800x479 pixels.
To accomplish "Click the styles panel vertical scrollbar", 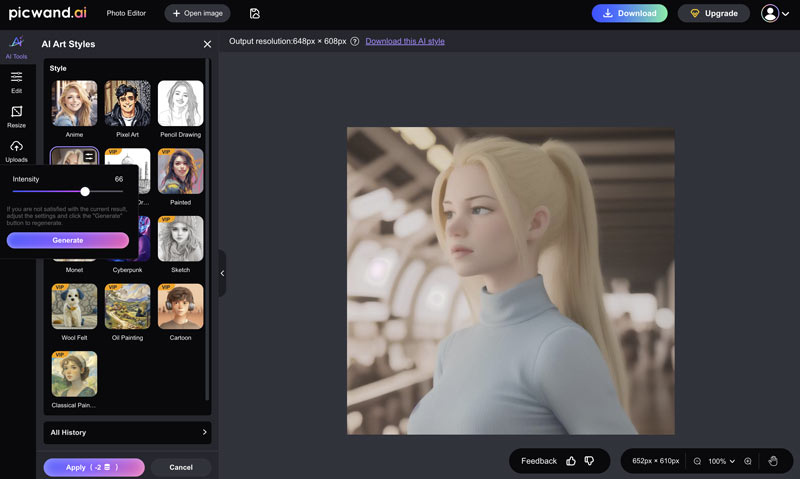I will coord(207,230).
